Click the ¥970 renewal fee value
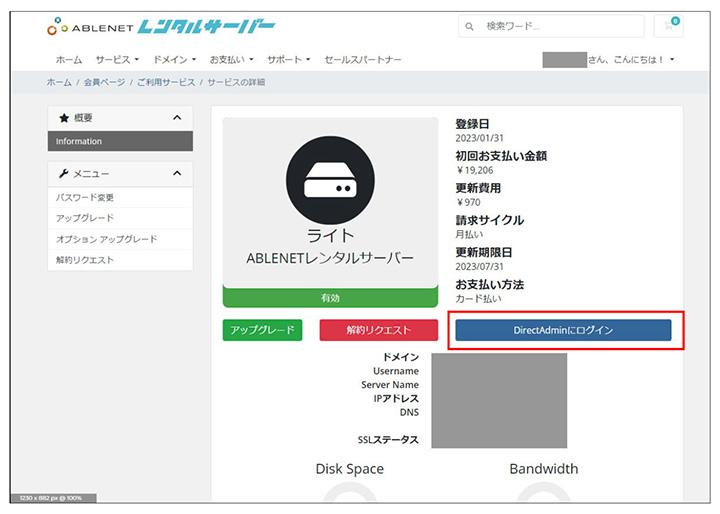Viewport: 720px width, 514px height. coord(468,202)
